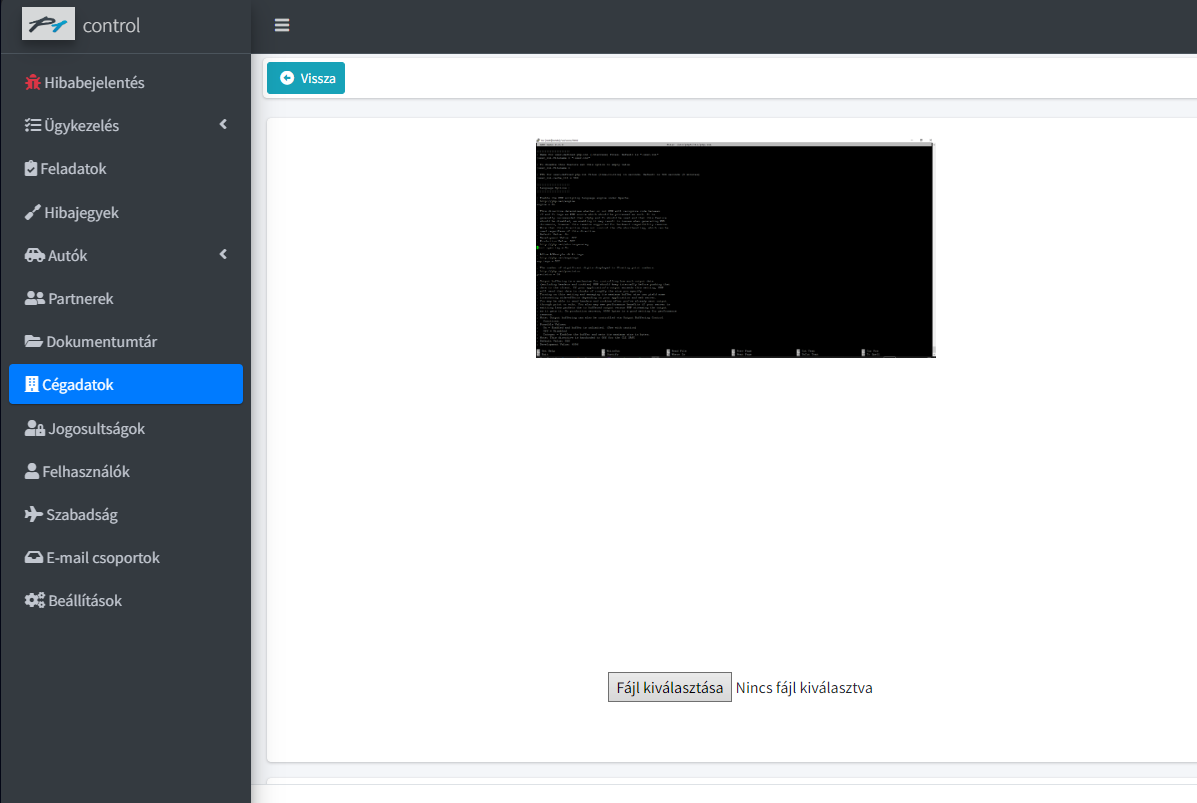
Task: Click the airplane icon beside Szabadság
Action: coord(34,515)
